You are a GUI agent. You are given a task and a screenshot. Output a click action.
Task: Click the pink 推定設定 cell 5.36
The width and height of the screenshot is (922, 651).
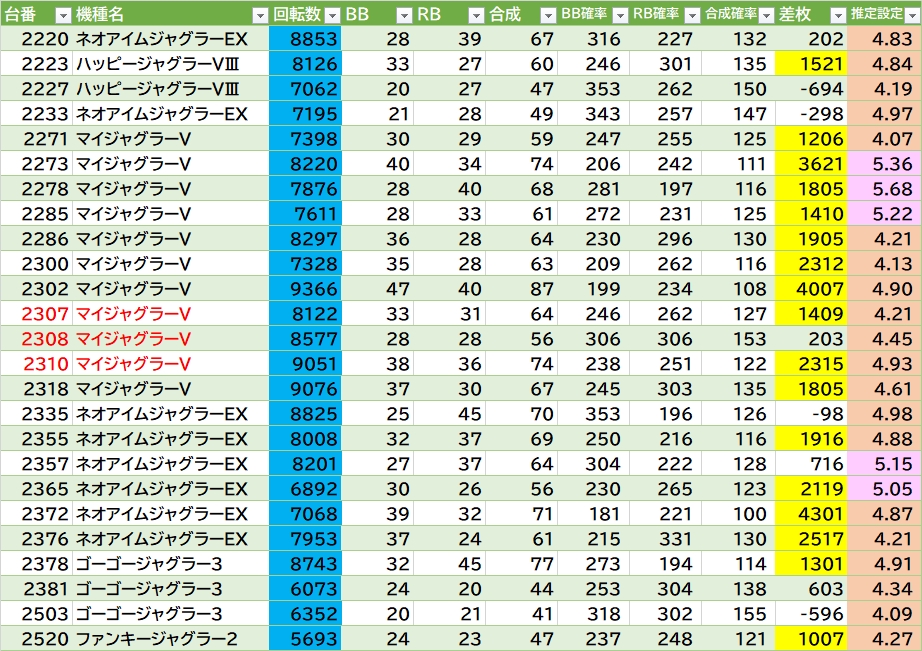(x=884, y=163)
